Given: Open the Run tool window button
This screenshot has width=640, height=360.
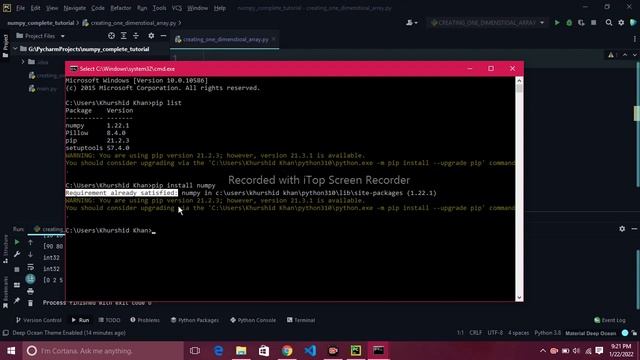Looking at the screenshot, I should [80, 320].
